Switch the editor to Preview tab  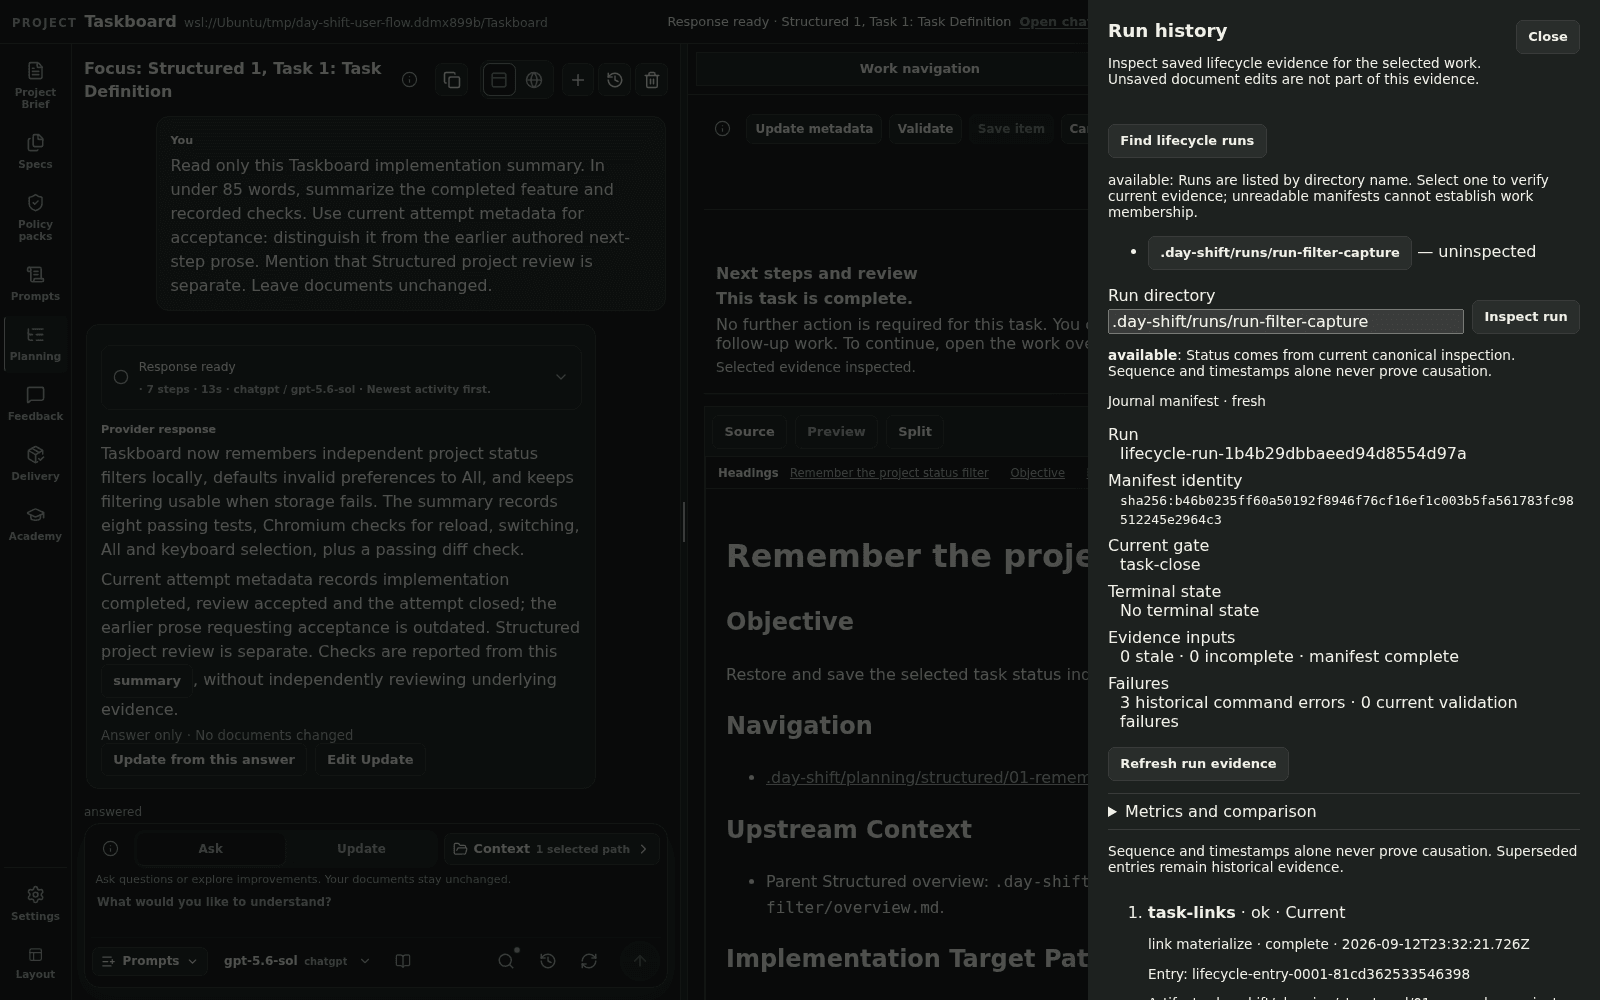[836, 432]
